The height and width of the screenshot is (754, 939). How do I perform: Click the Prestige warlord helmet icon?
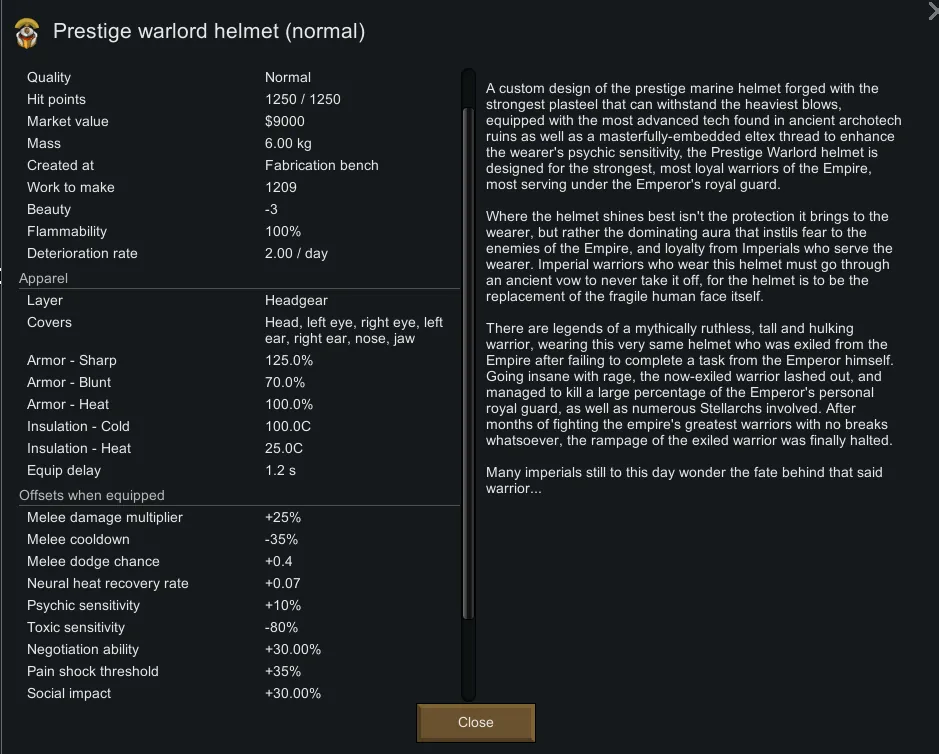pyautogui.click(x=27, y=33)
